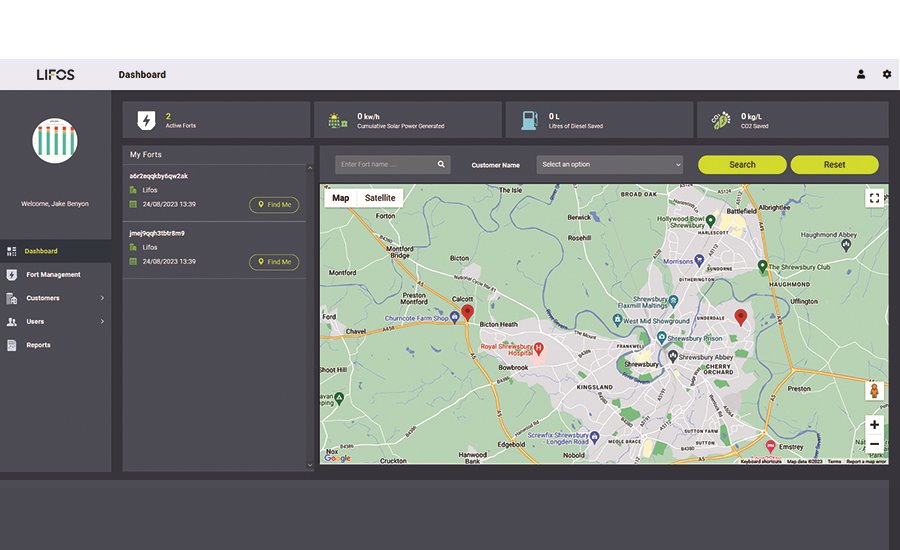Open Fort Management from the sidebar
Image resolution: width=900 pixels, height=550 pixels.
53,274
